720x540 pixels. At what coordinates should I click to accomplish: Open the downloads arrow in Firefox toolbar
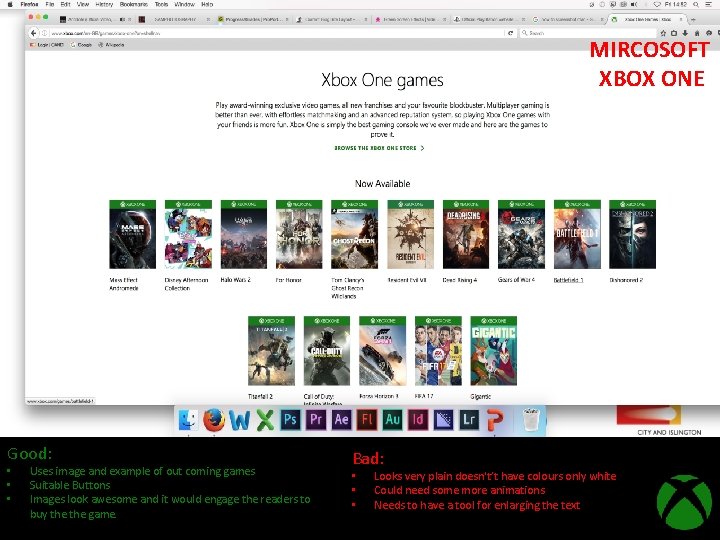685,33
